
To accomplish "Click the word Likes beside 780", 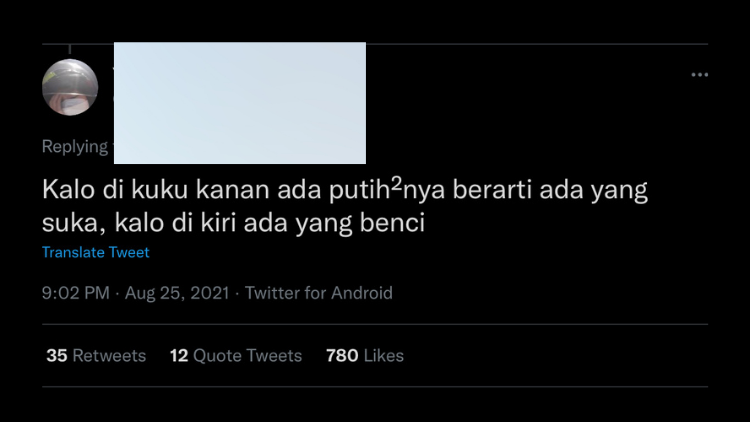I will pos(384,355).
